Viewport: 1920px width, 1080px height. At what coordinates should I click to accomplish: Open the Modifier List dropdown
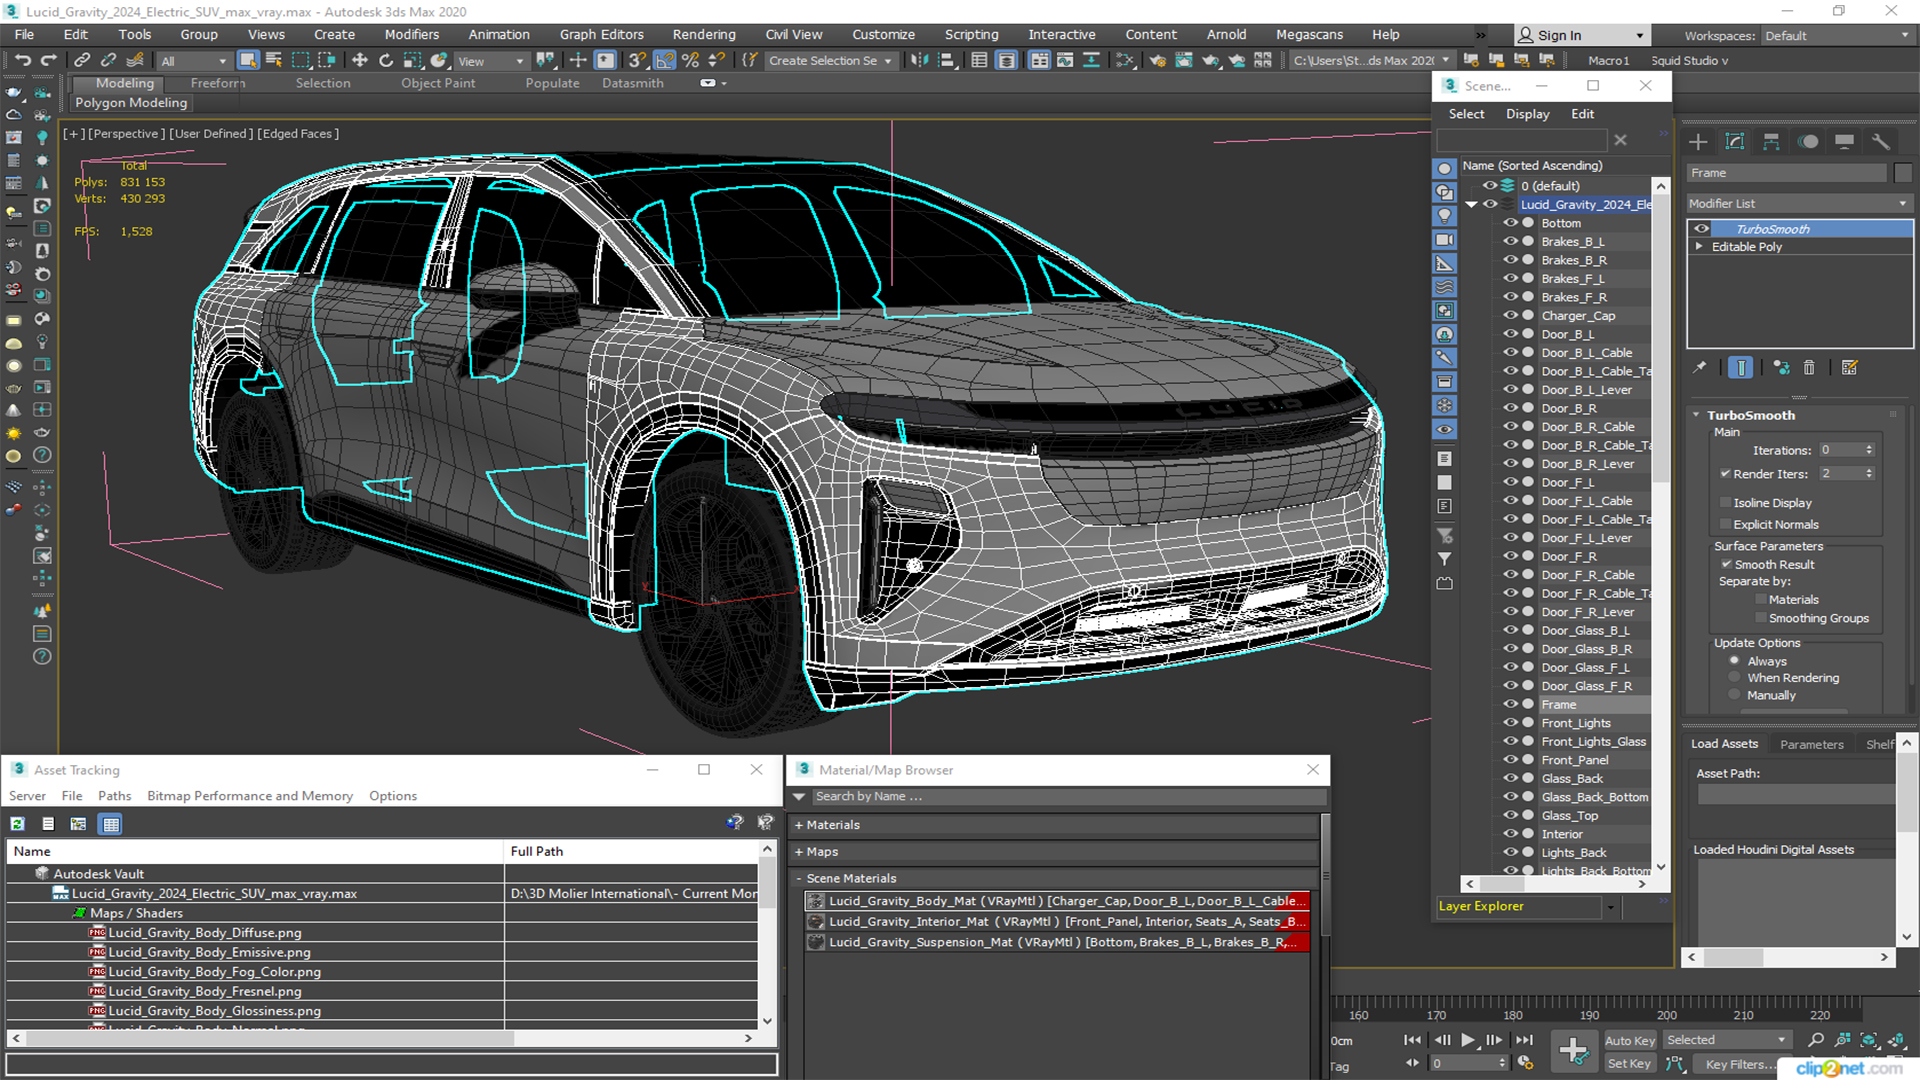click(1799, 203)
